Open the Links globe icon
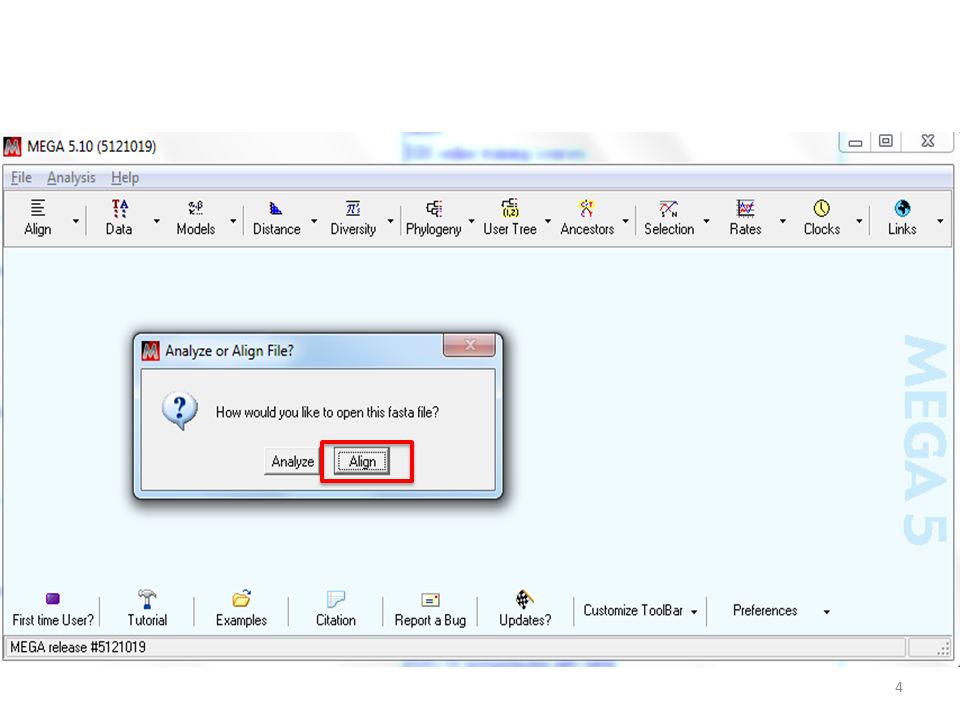 click(902, 208)
